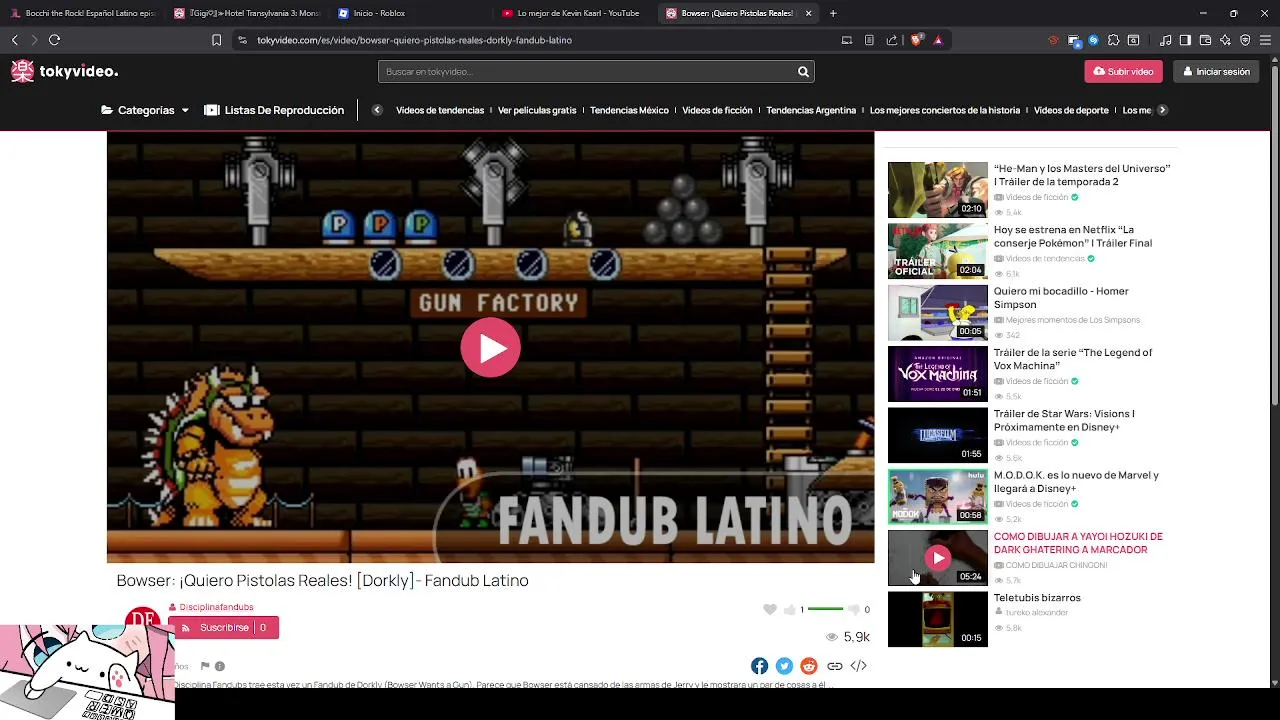Open embed code icon
Screen dimensions: 1280x720
(858, 666)
